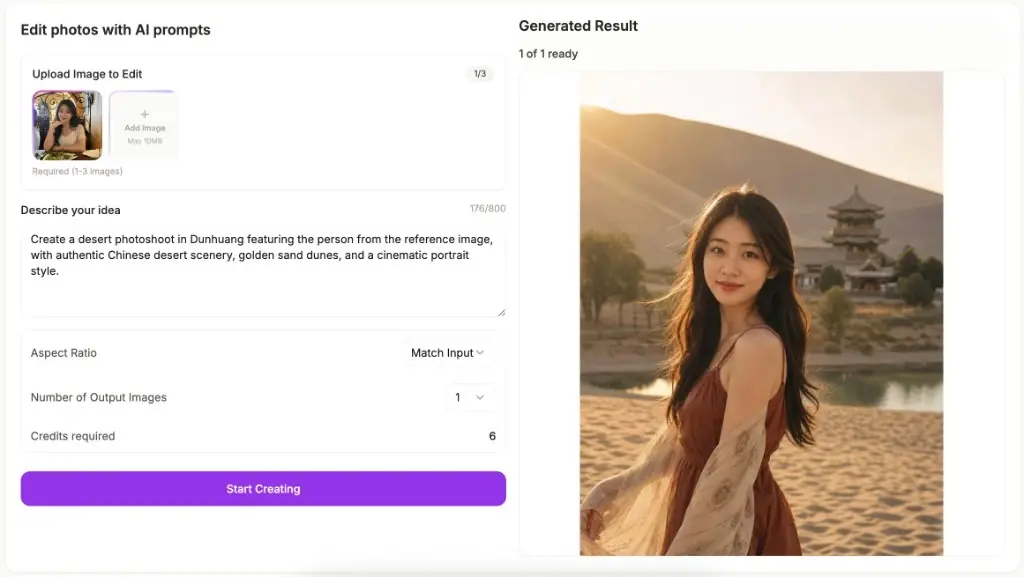Click the textarea resize handle corner
The height and width of the screenshot is (577, 1024).
(502, 313)
